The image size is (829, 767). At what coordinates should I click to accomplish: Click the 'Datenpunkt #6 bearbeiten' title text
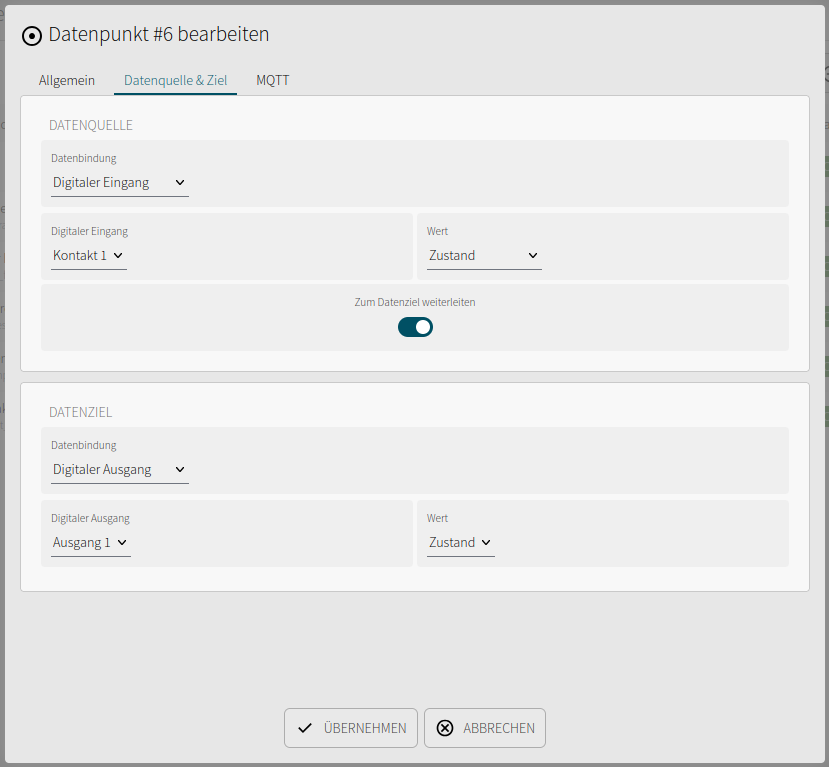[159, 34]
